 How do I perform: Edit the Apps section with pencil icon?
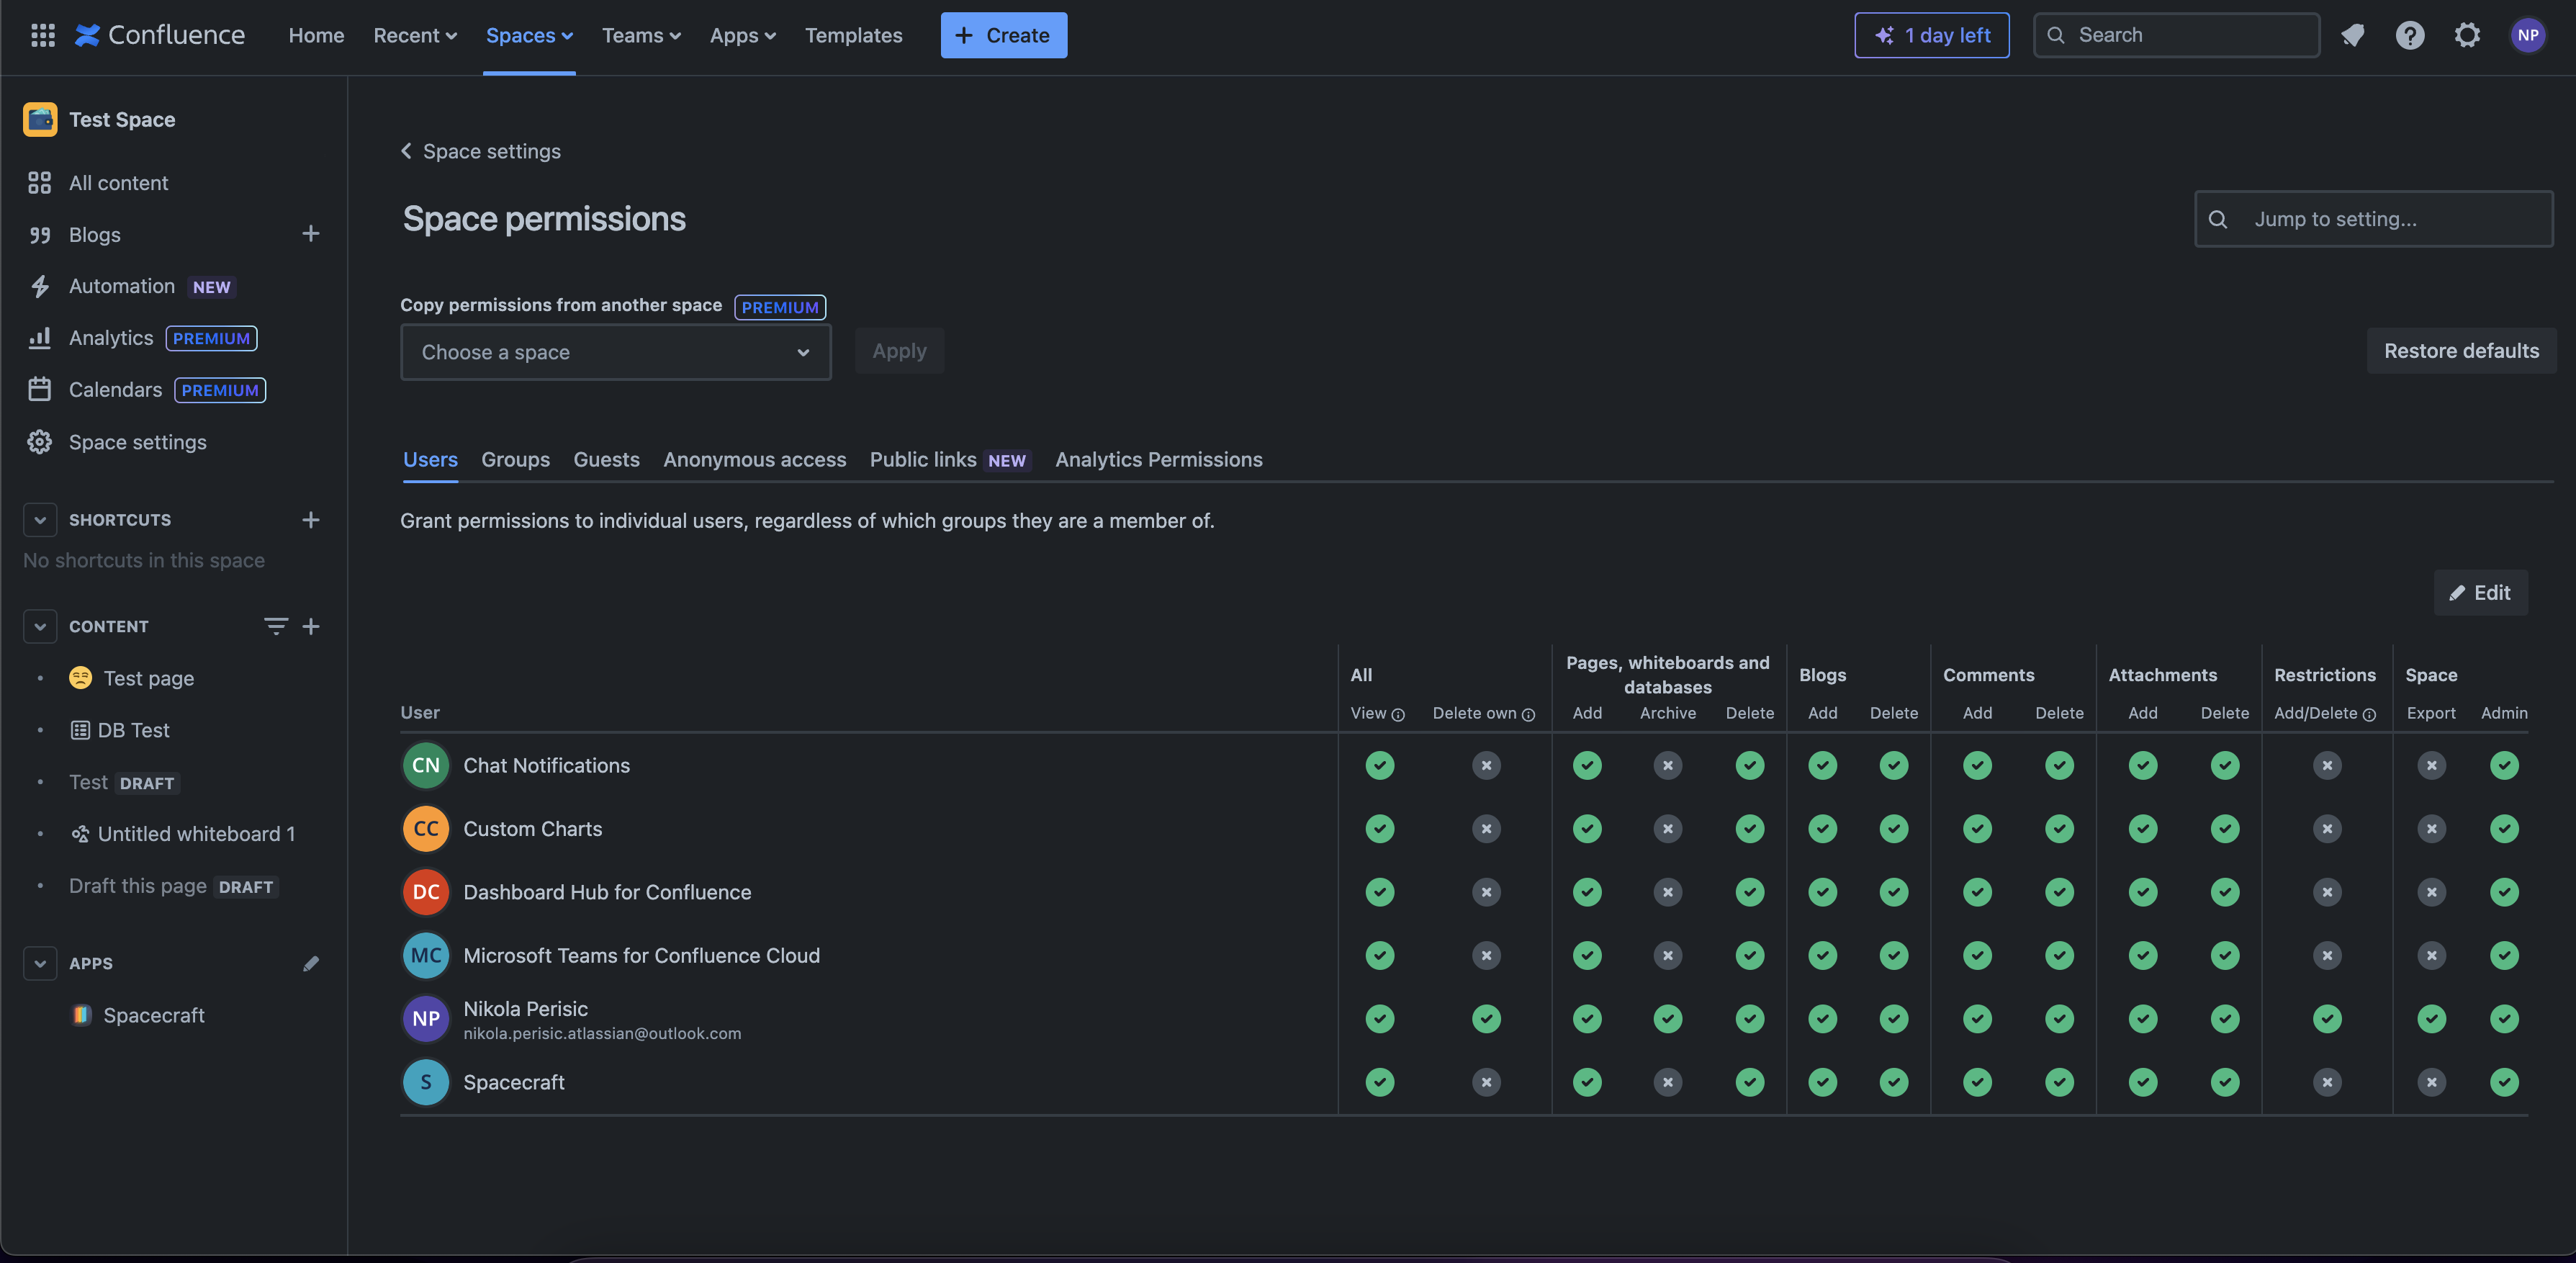pyautogui.click(x=311, y=963)
